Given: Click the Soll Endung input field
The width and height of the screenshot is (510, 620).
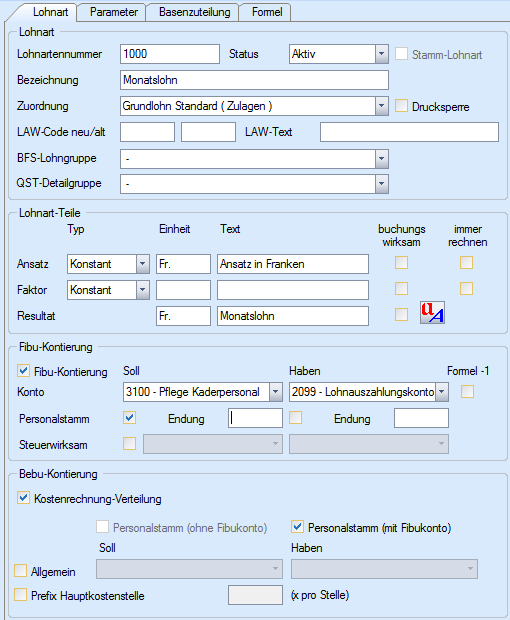Looking at the screenshot, I should coord(255,418).
